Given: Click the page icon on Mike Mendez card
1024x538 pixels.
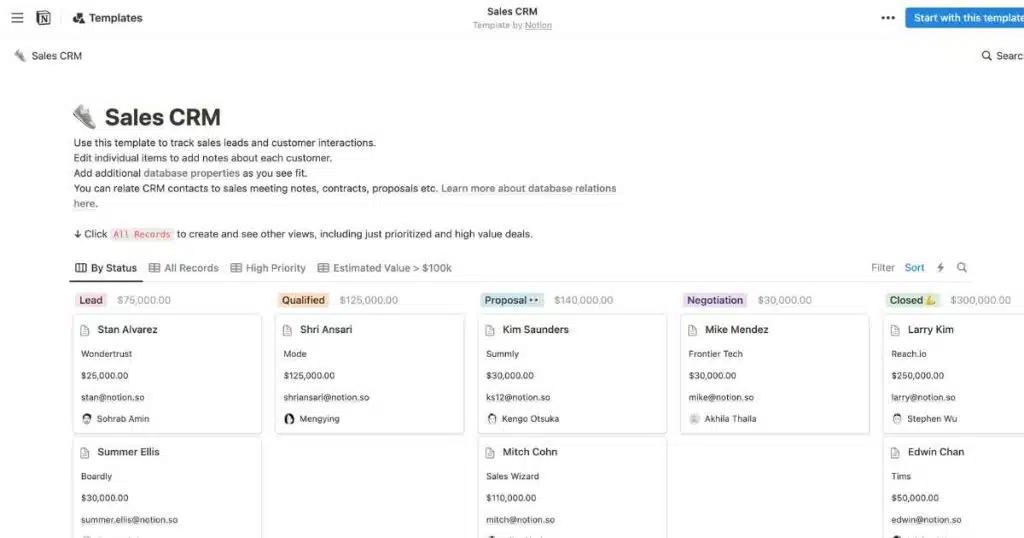Looking at the screenshot, I should tap(692, 330).
